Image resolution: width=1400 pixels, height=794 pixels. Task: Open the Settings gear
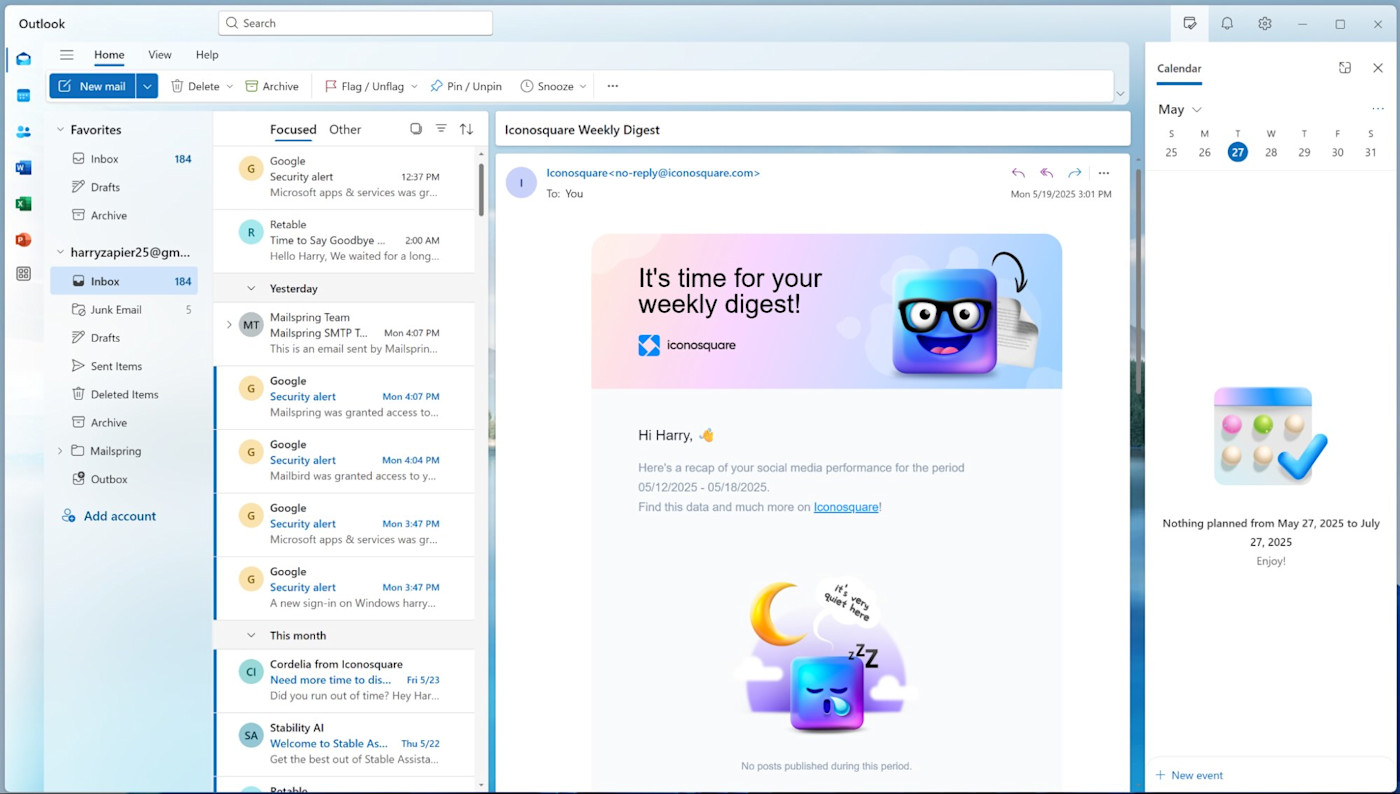point(1265,23)
